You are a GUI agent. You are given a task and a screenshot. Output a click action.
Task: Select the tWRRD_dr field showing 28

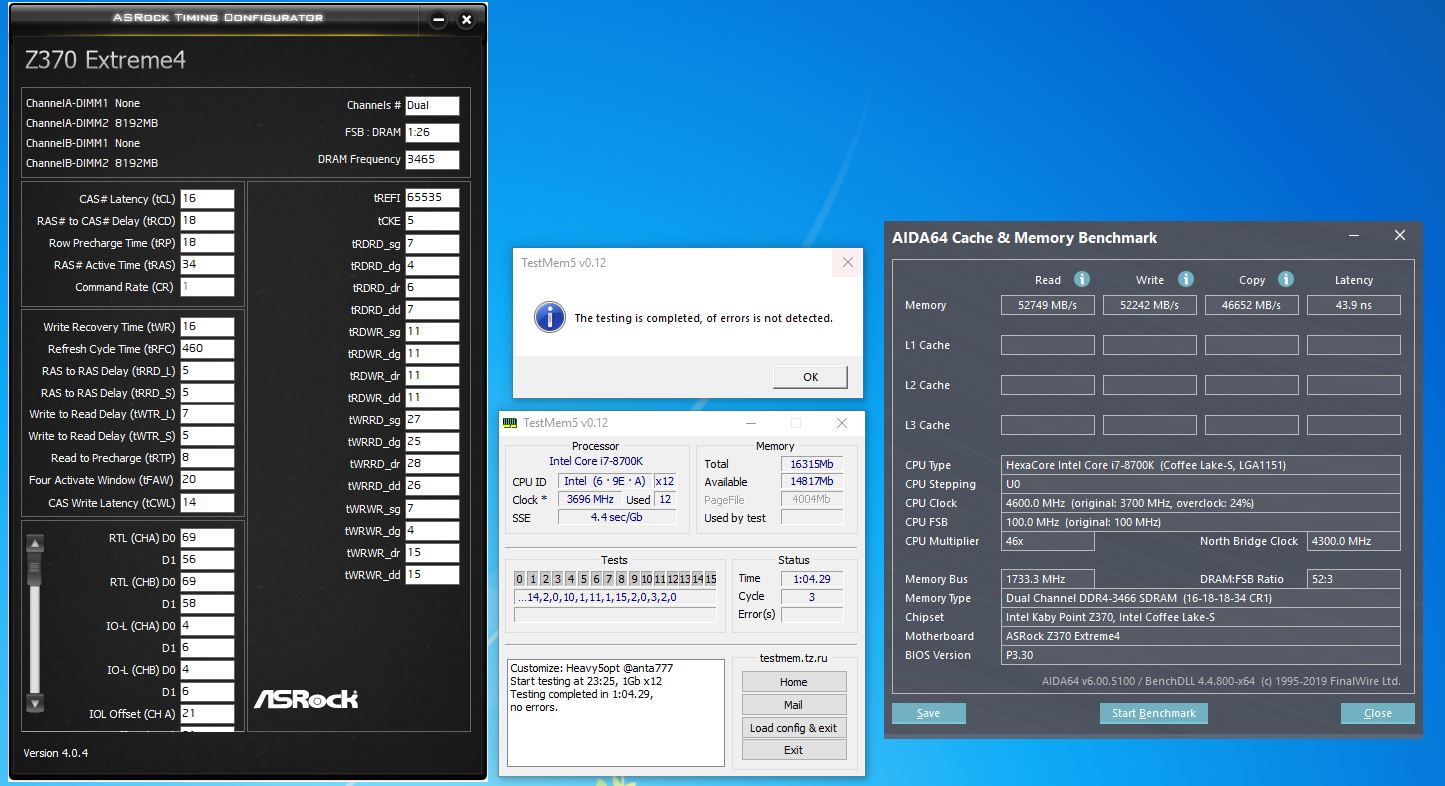(x=432, y=464)
